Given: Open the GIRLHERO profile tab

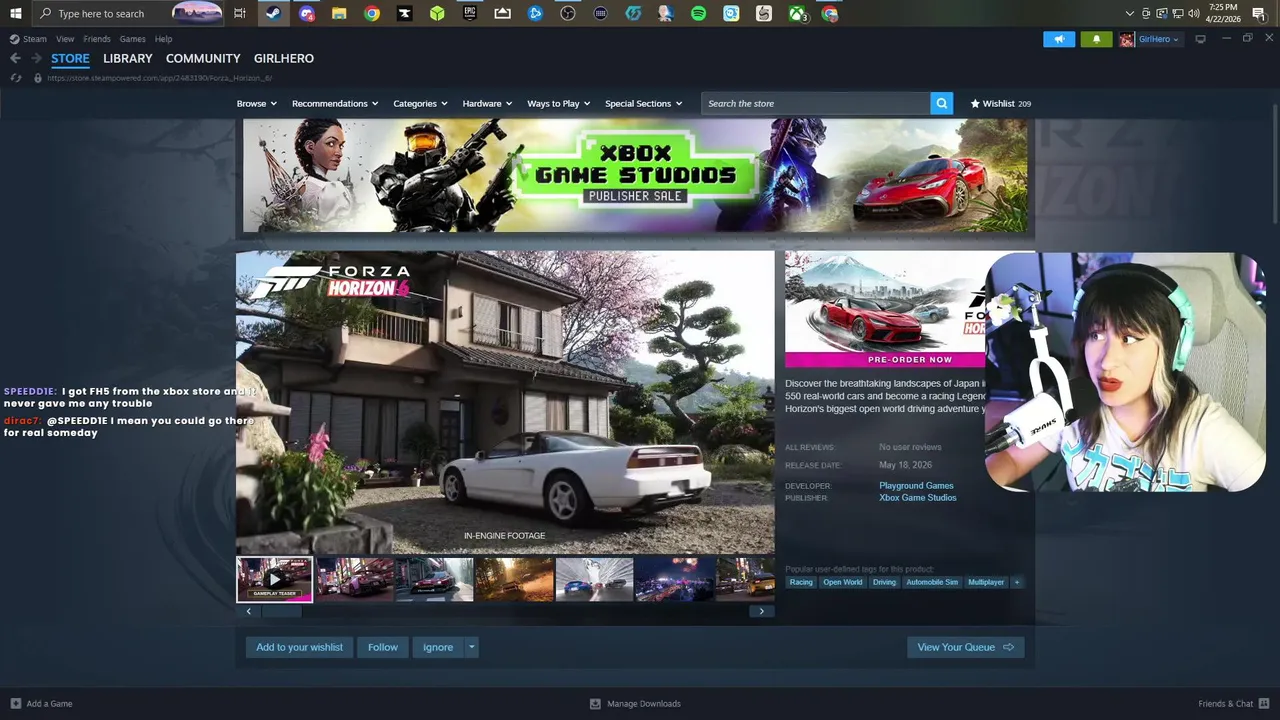Looking at the screenshot, I should tap(284, 58).
